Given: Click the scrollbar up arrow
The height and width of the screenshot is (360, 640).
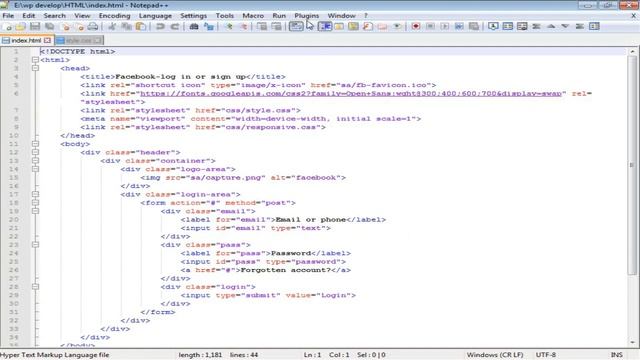Looking at the screenshot, I should (x=632, y=52).
